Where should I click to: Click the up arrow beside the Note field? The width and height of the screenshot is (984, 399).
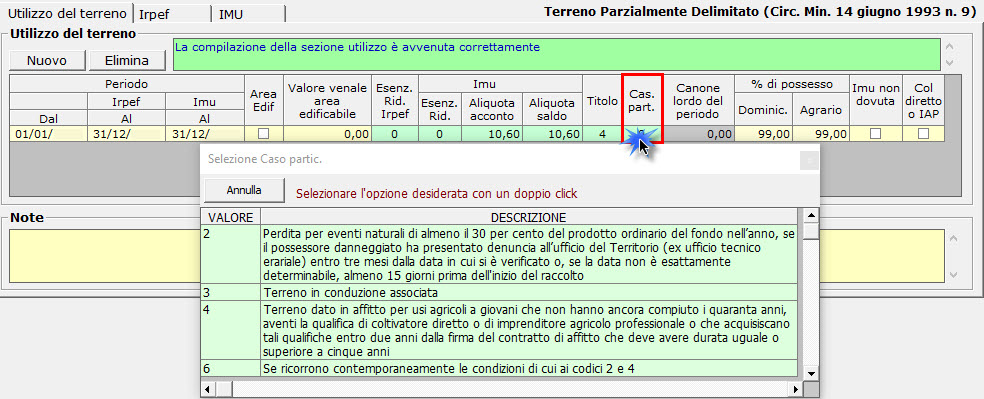tap(953, 238)
